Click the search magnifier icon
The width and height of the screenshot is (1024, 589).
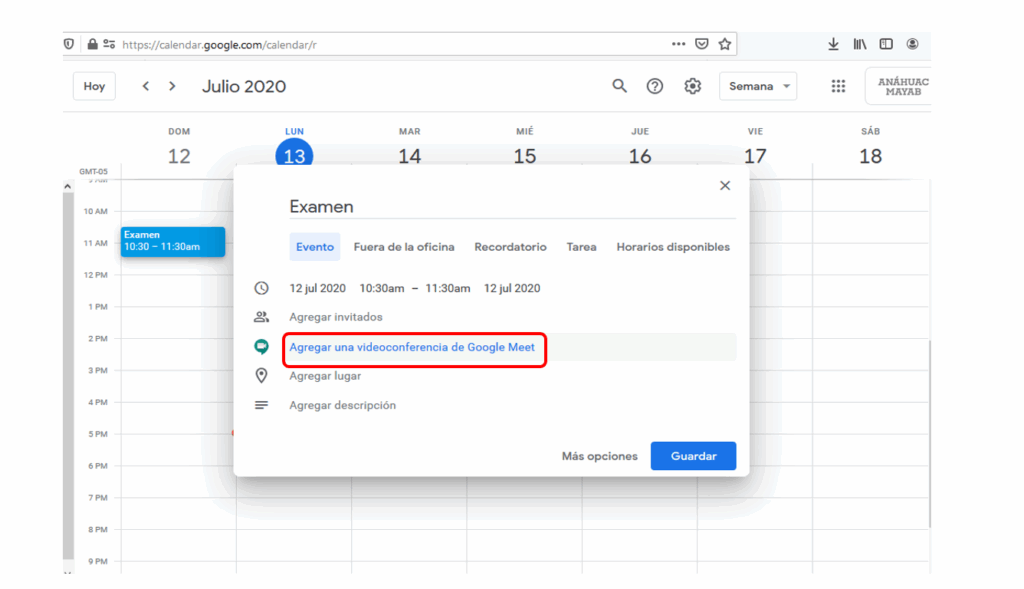point(619,86)
